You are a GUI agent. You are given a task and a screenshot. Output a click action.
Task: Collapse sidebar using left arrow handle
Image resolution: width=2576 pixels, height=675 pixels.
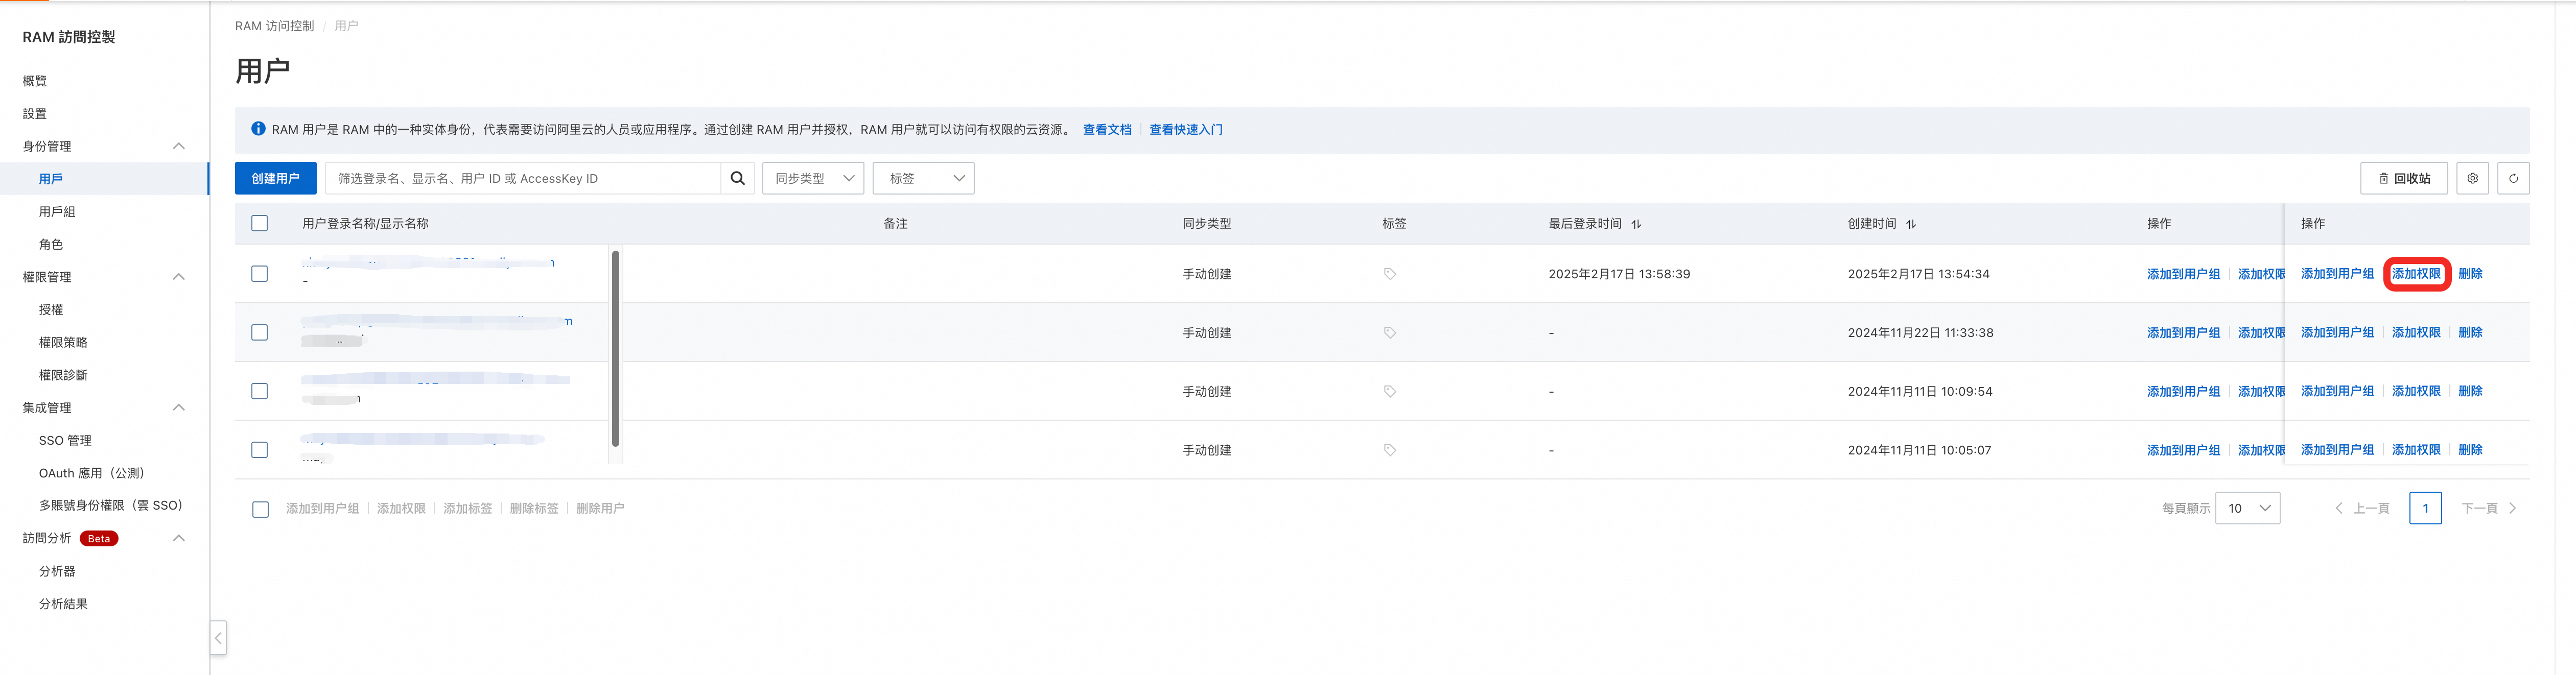[218, 637]
